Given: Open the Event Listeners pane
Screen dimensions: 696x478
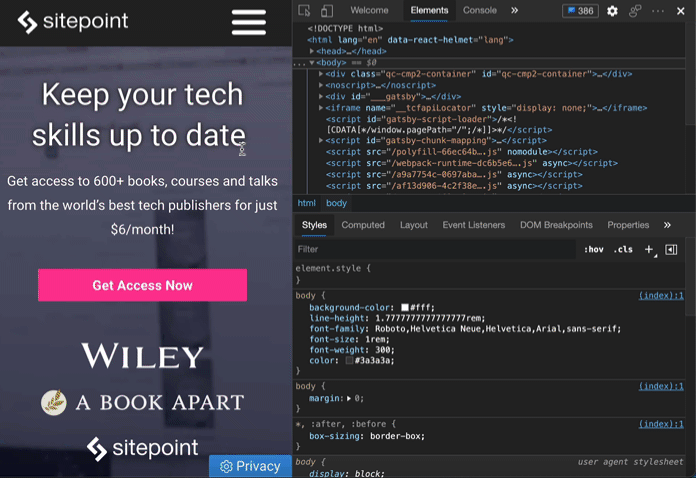Looking at the screenshot, I should [474, 225].
